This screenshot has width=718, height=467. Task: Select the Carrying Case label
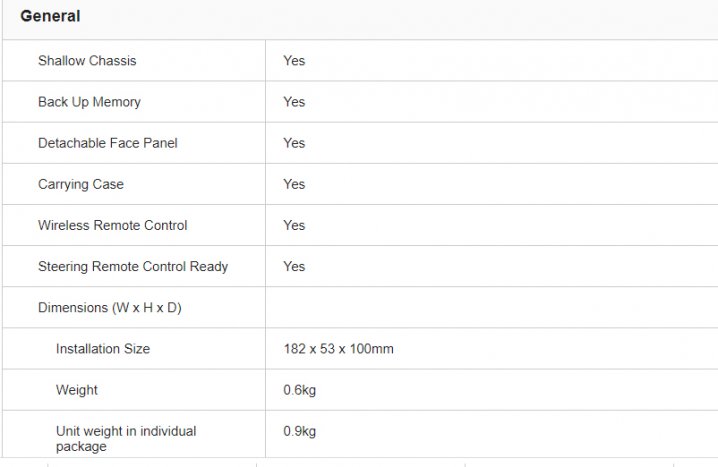[x=81, y=184]
